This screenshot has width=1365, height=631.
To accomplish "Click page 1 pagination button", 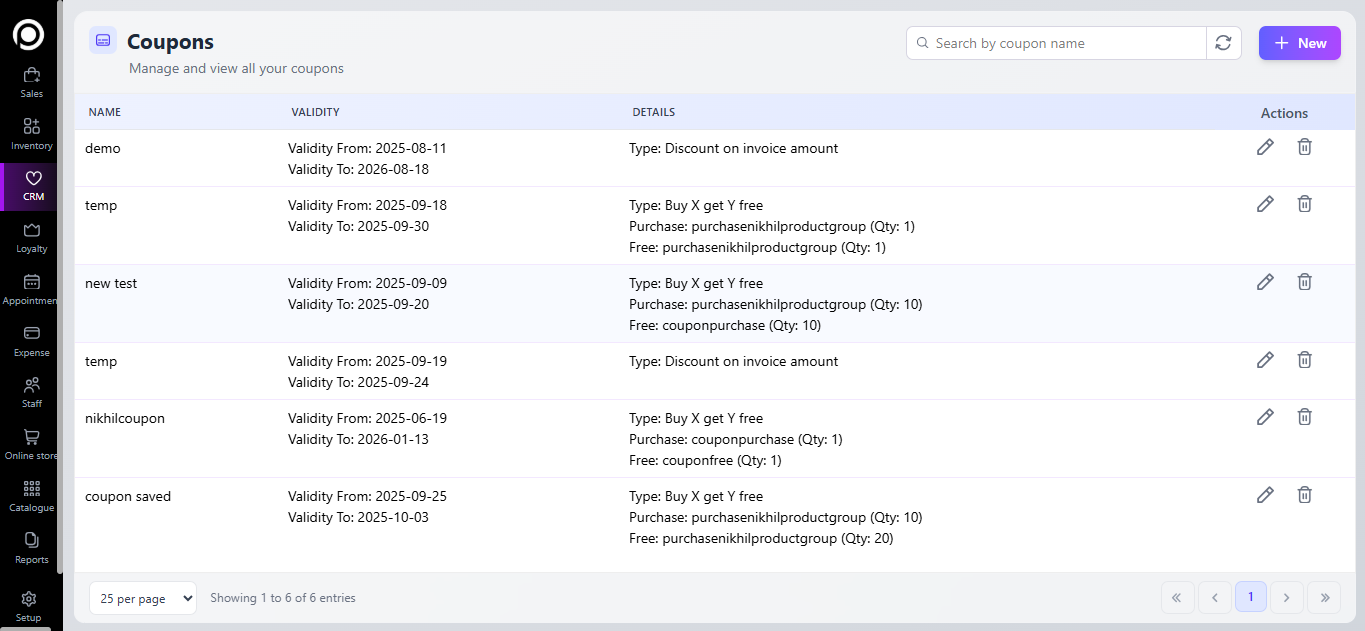I will (1250, 598).
